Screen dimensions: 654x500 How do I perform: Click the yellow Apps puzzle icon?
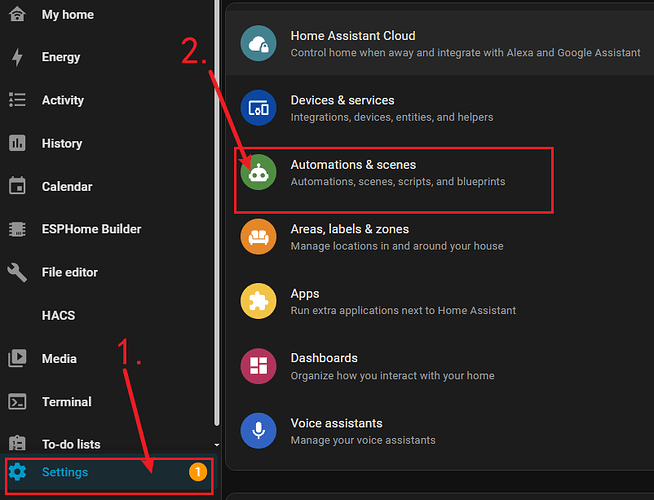click(258, 301)
